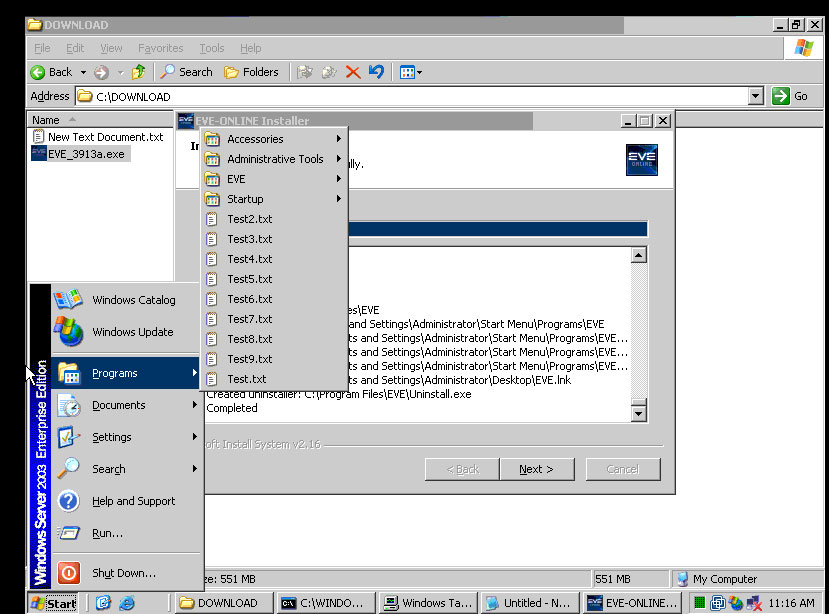
Task: Click Show Desktop quick launch icon
Action: click(x=103, y=603)
